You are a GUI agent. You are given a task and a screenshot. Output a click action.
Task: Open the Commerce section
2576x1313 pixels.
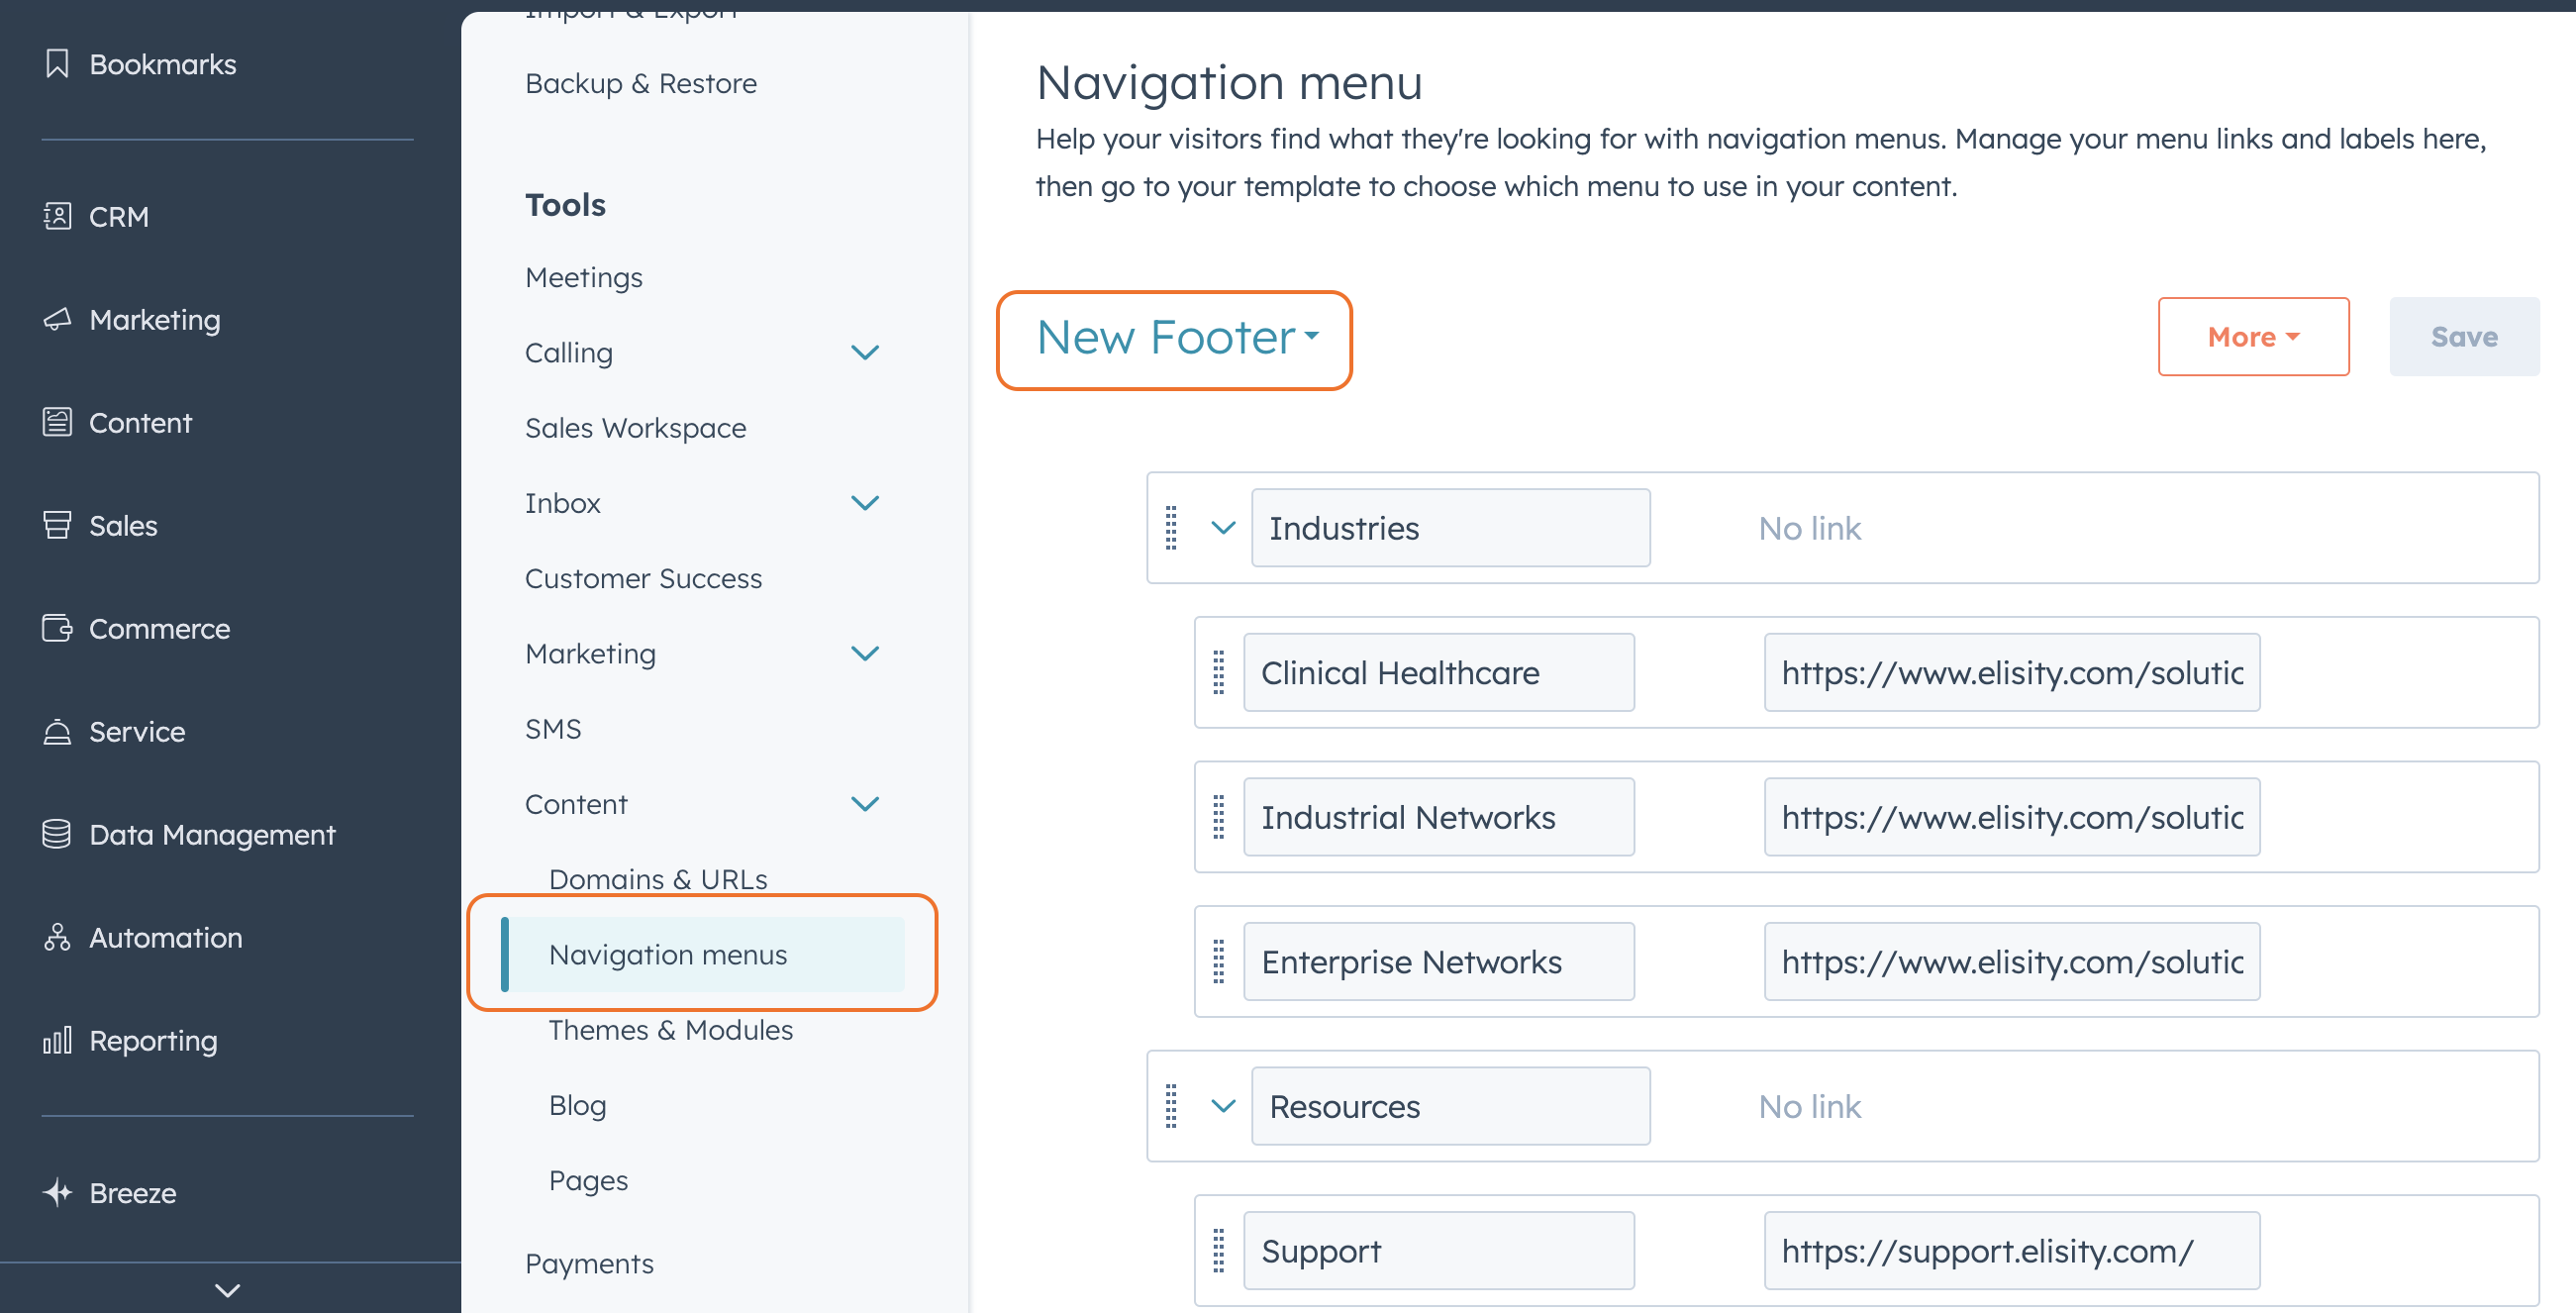[158, 628]
